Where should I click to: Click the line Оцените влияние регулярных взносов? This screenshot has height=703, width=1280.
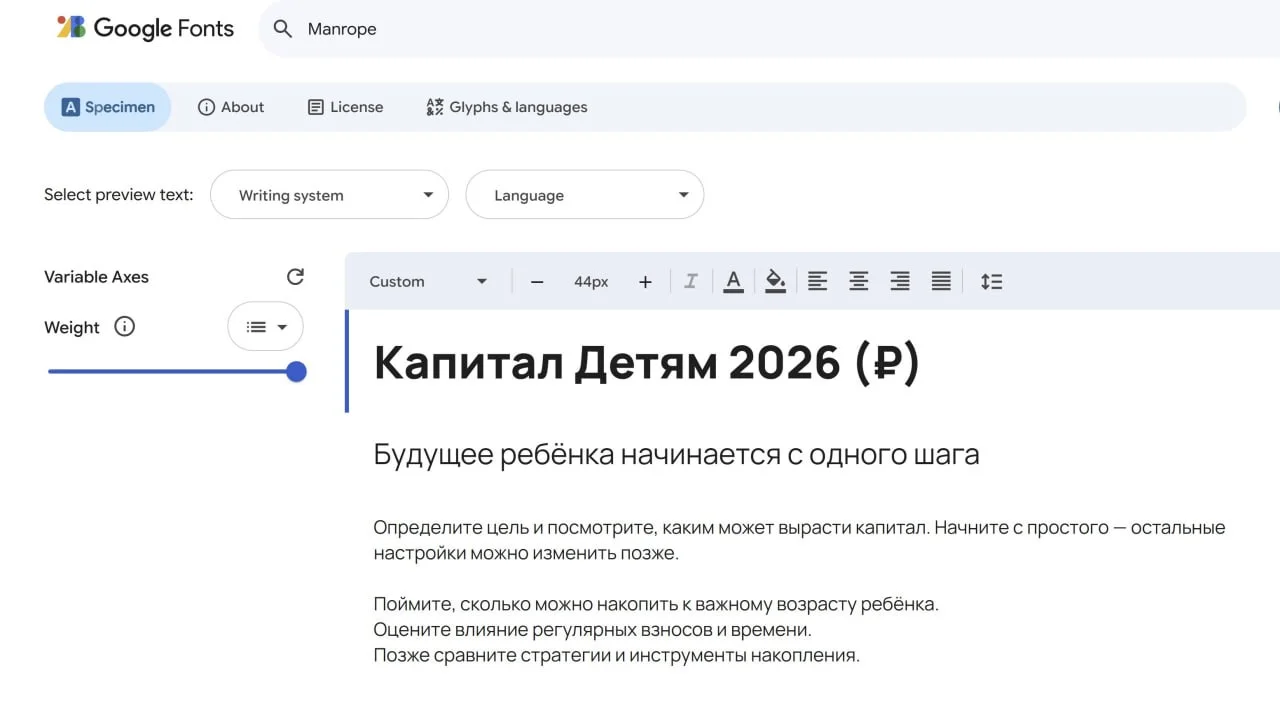click(592, 630)
